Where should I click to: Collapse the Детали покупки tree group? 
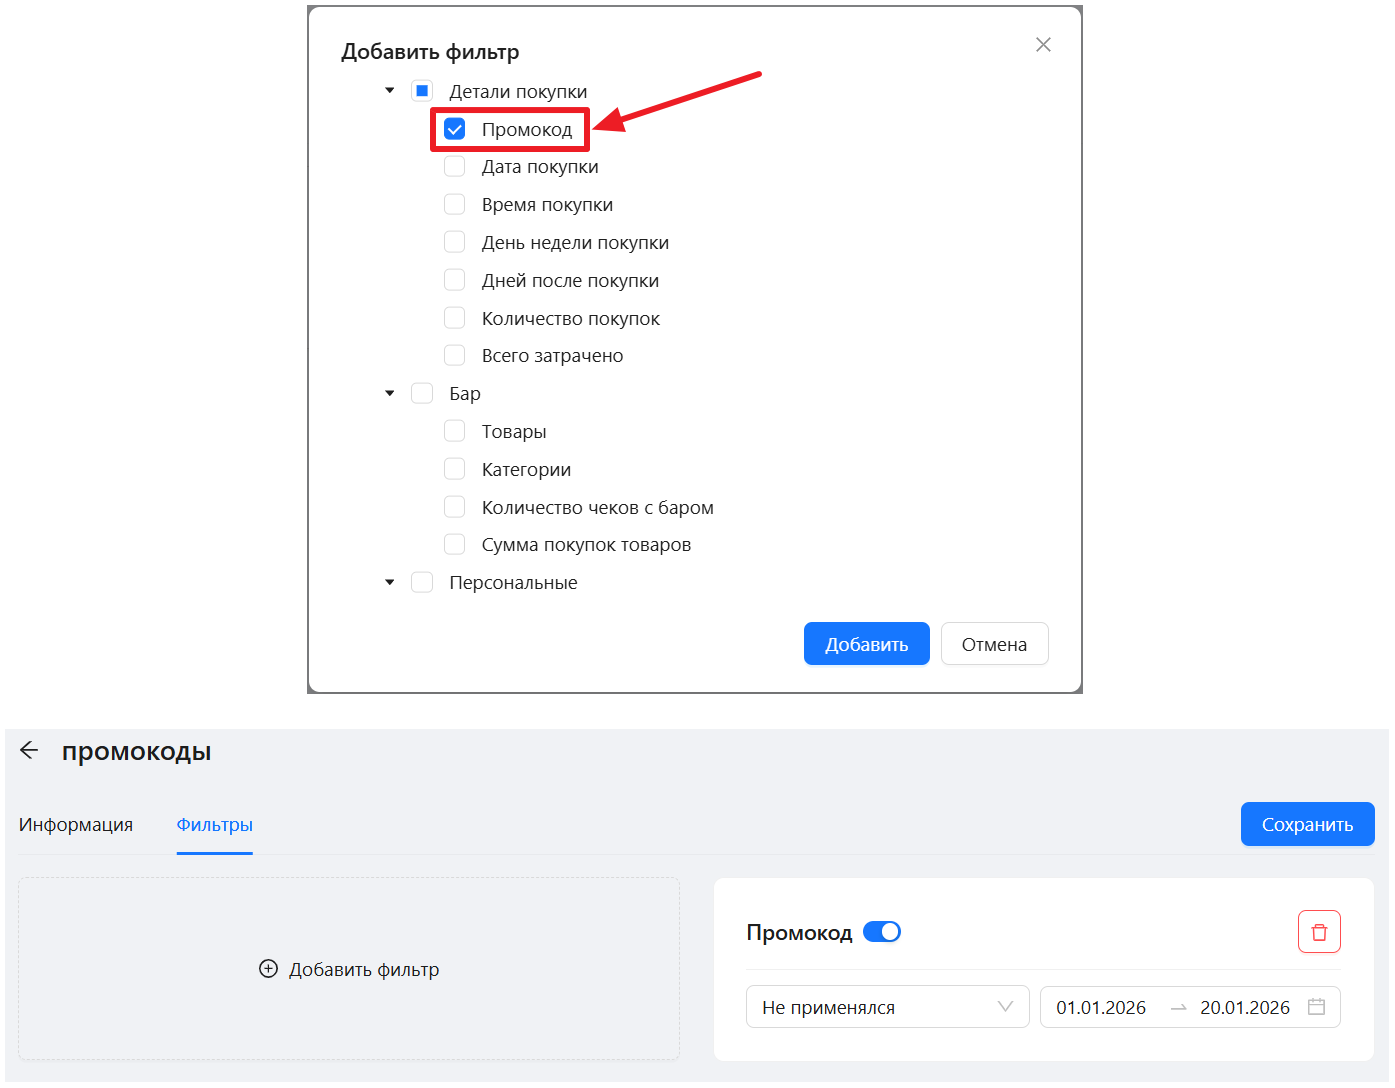pyautogui.click(x=390, y=91)
